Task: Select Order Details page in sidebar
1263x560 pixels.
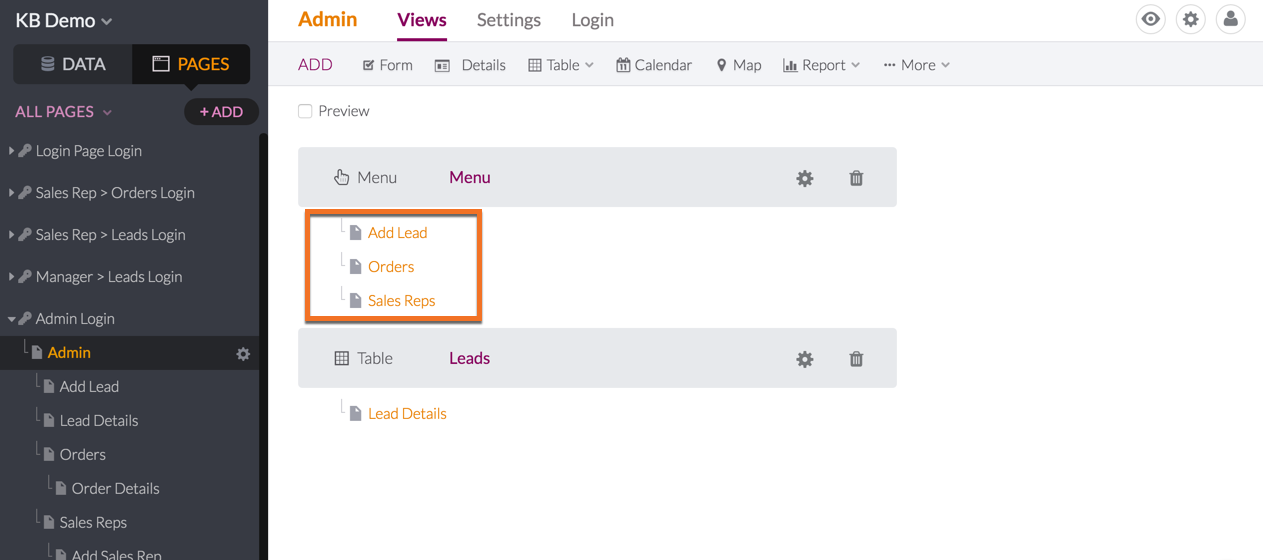Action: pos(115,488)
